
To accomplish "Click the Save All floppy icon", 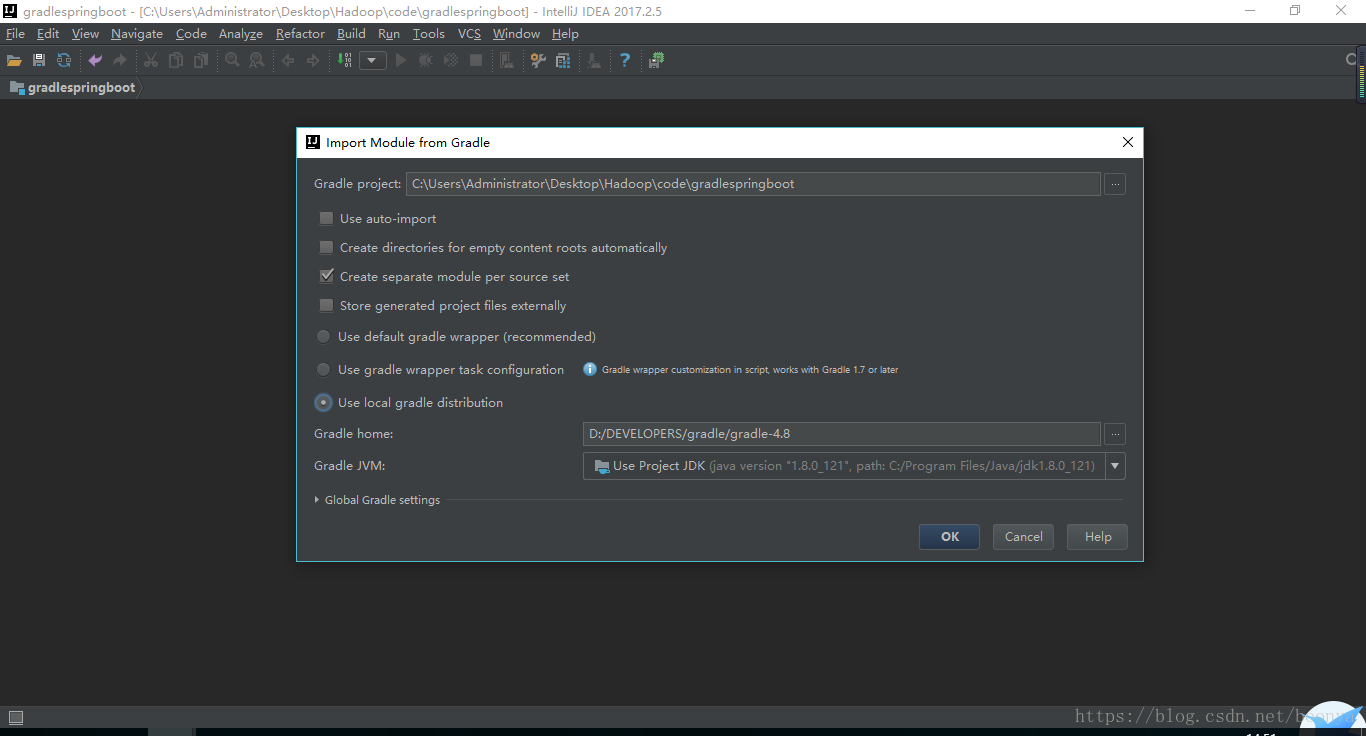I will (x=39, y=61).
